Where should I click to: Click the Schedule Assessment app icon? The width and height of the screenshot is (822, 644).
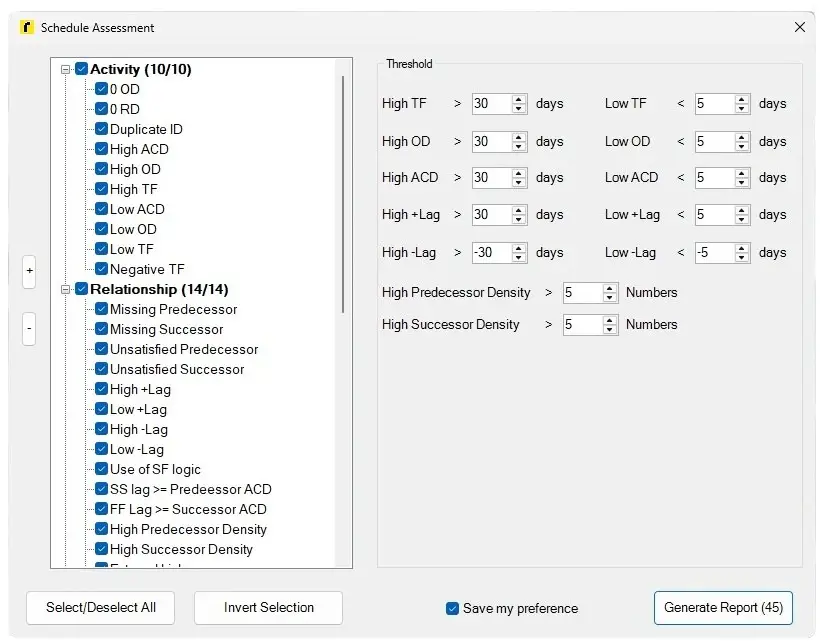[27, 28]
